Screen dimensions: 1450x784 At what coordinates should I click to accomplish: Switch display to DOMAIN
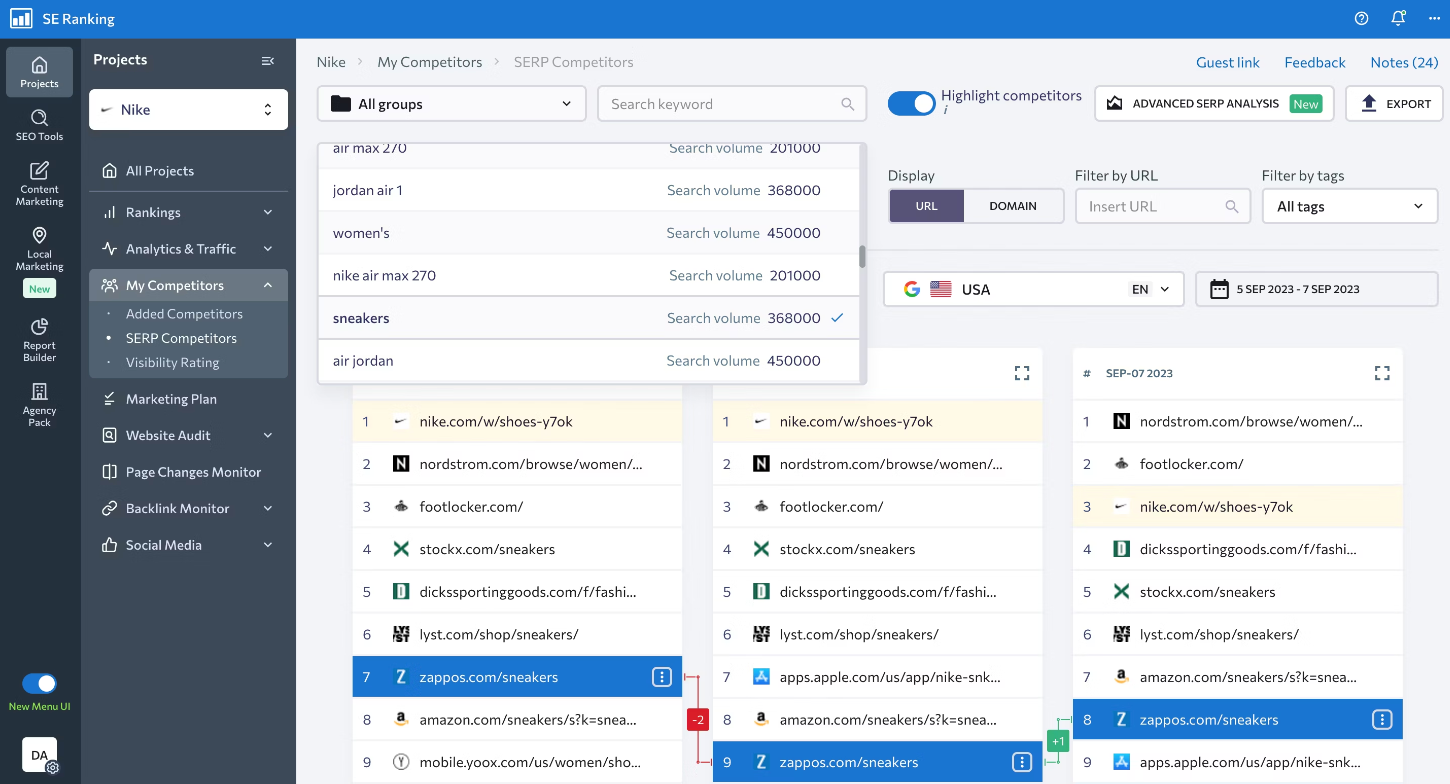(x=1013, y=206)
